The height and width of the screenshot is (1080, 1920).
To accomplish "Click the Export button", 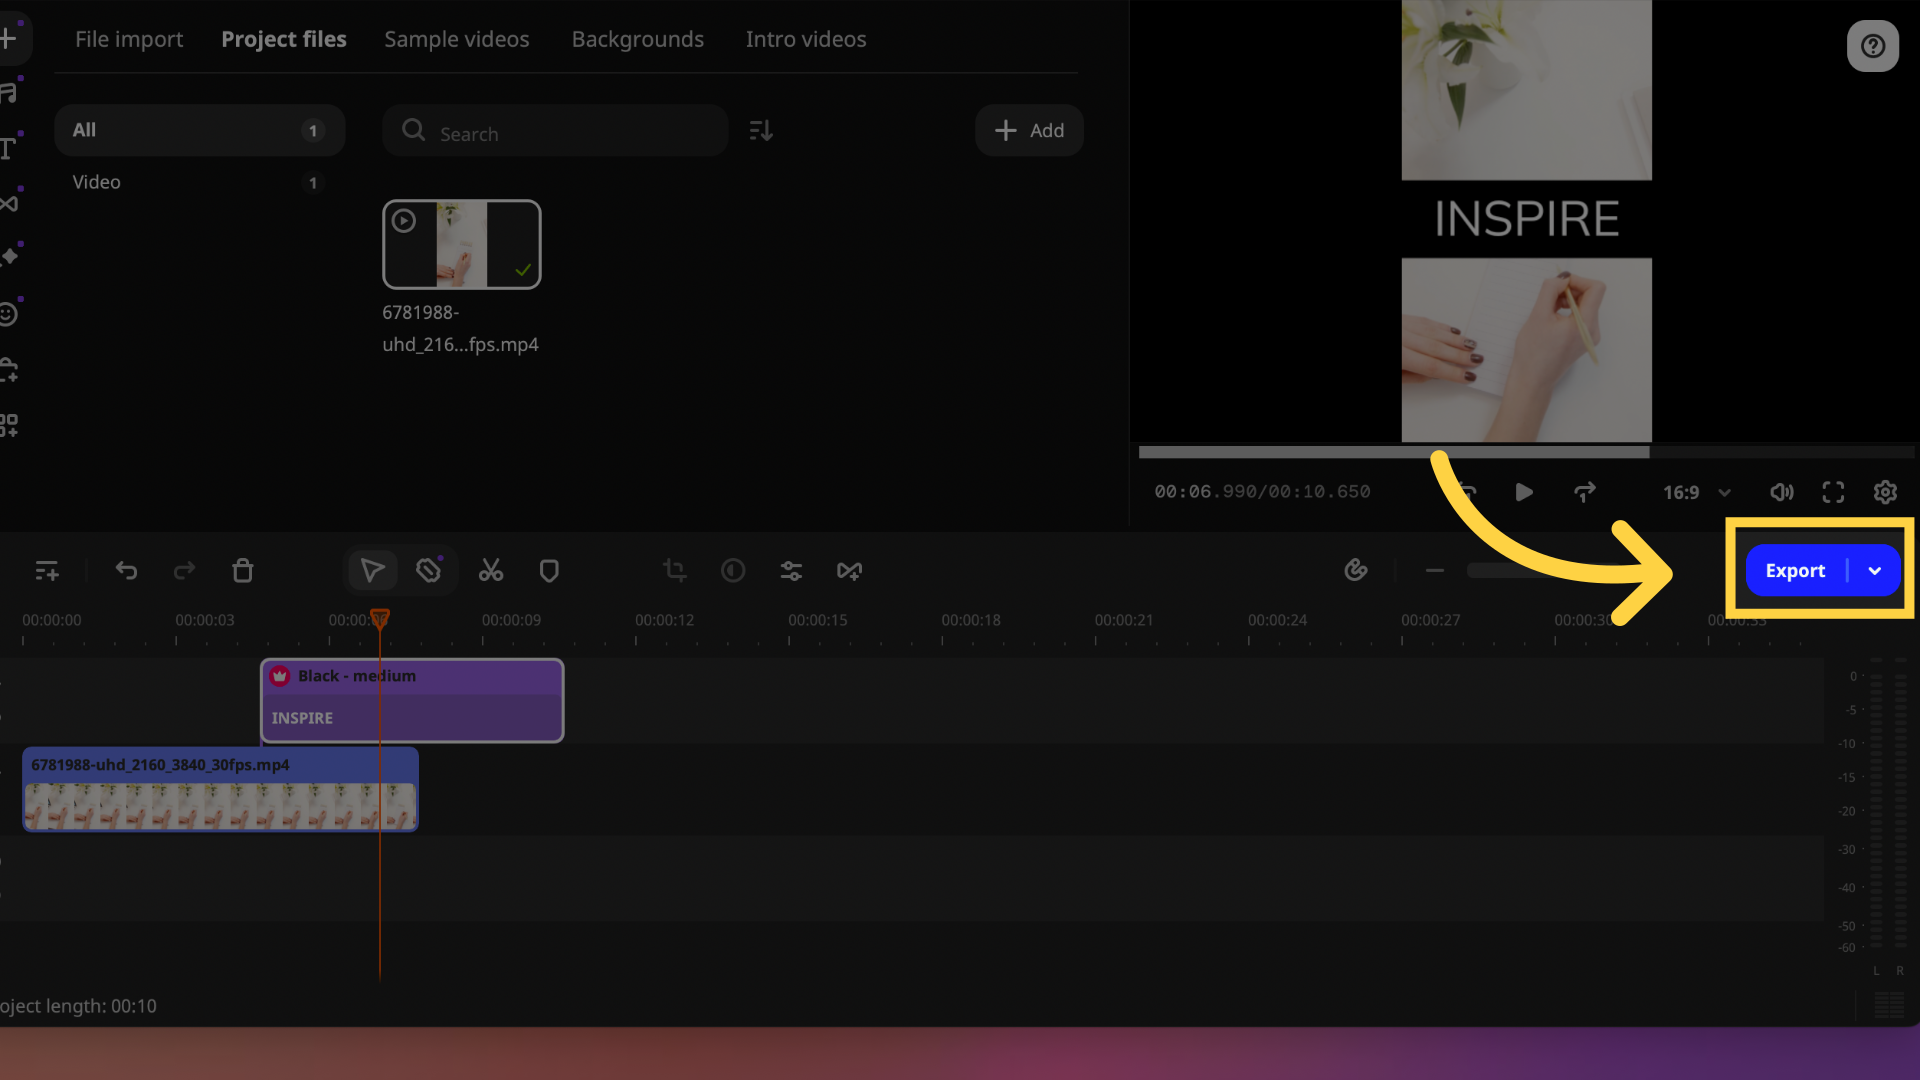I will (1795, 570).
